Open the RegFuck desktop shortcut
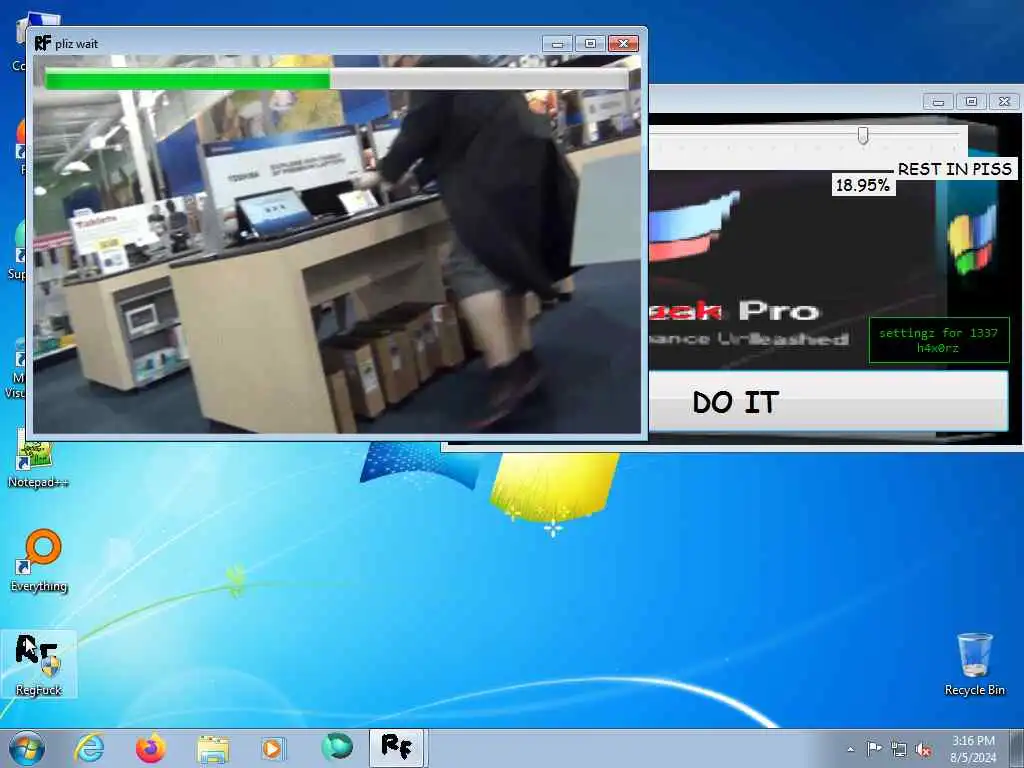Image resolution: width=1024 pixels, height=768 pixels. (38, 664)
